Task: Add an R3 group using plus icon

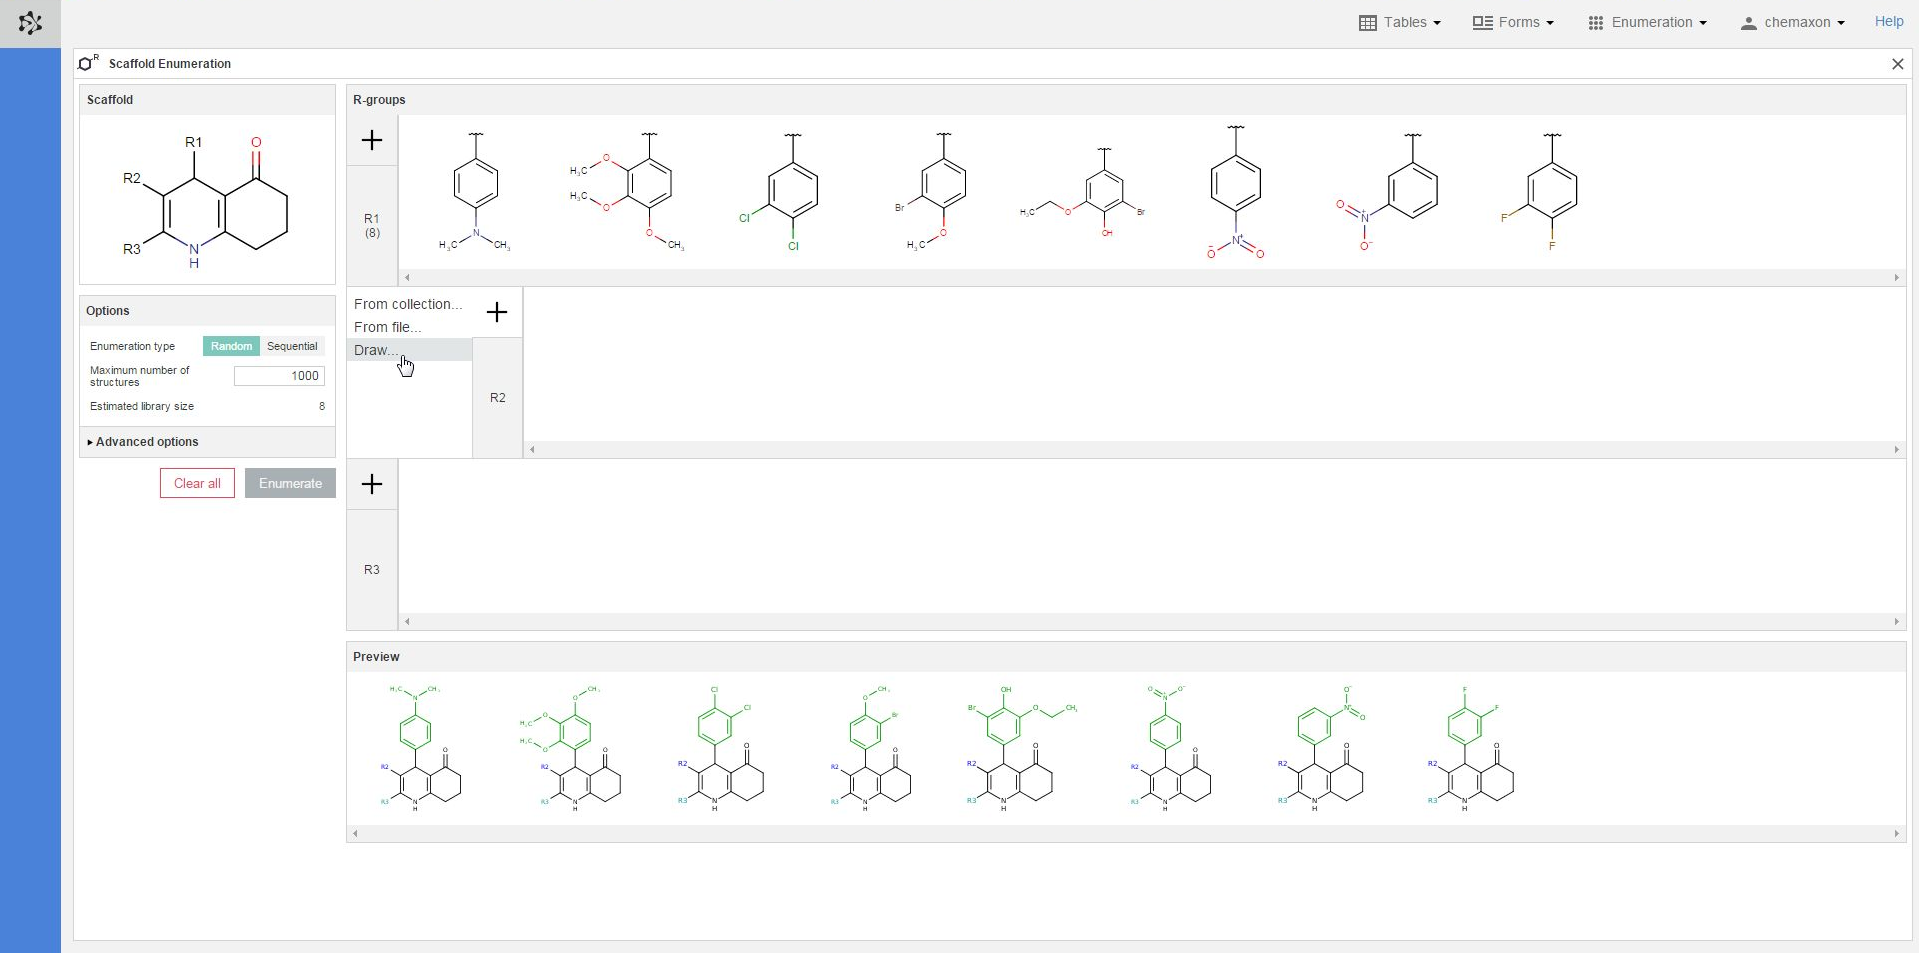Action: 372,485
